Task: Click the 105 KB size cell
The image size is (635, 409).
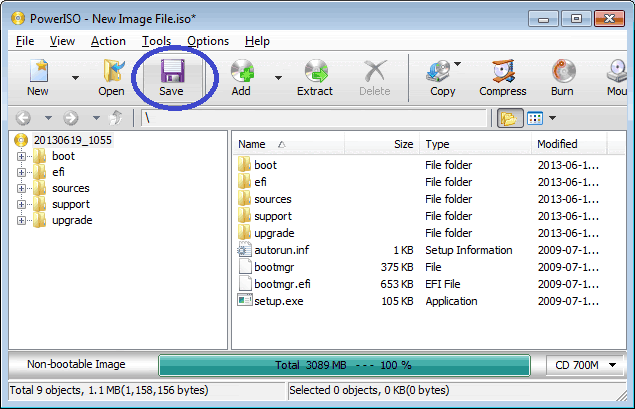Action: (x=397, y=301)
